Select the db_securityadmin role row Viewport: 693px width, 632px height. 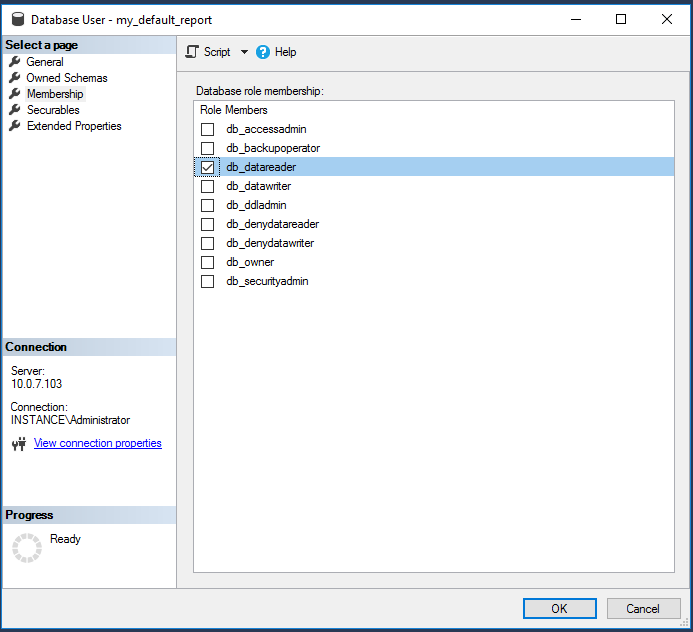tap(267, 282)
